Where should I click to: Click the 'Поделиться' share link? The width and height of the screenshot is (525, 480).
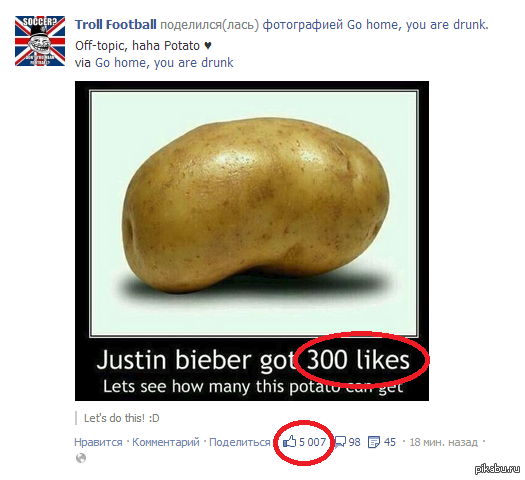tap(240, 442)
